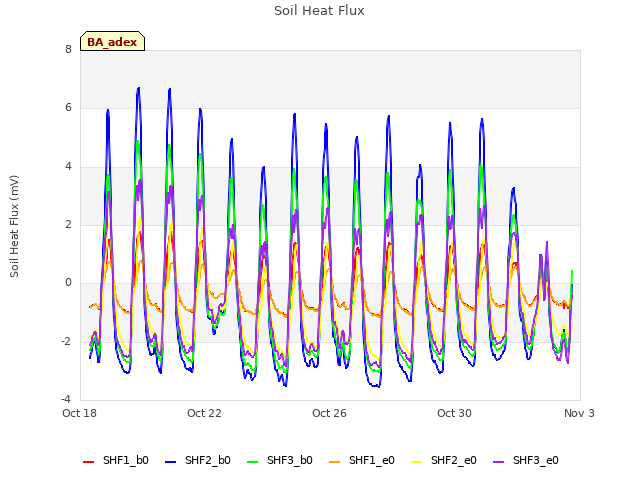The width and height of the screenshot is (640, 480).
Task: Click the y-axis value 0
Action: click(x=68, y=283)
